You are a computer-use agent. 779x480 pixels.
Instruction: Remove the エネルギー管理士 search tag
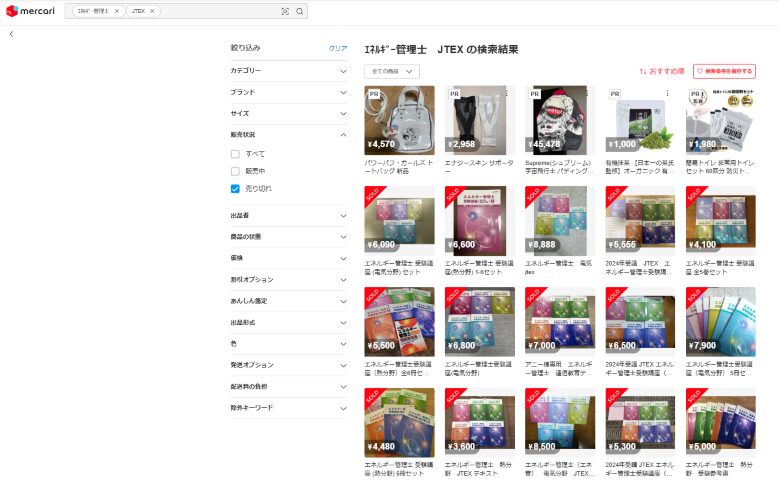[x=117, y=11]
